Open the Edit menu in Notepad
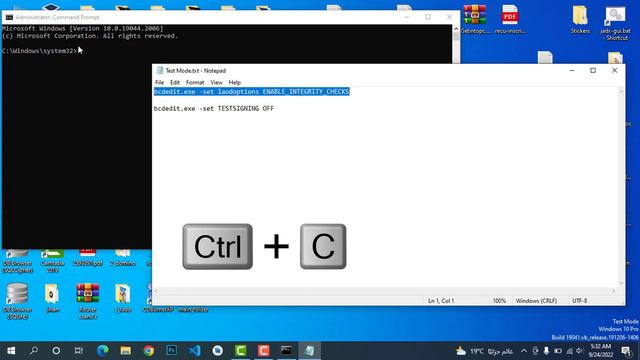 tap(175, 82)
